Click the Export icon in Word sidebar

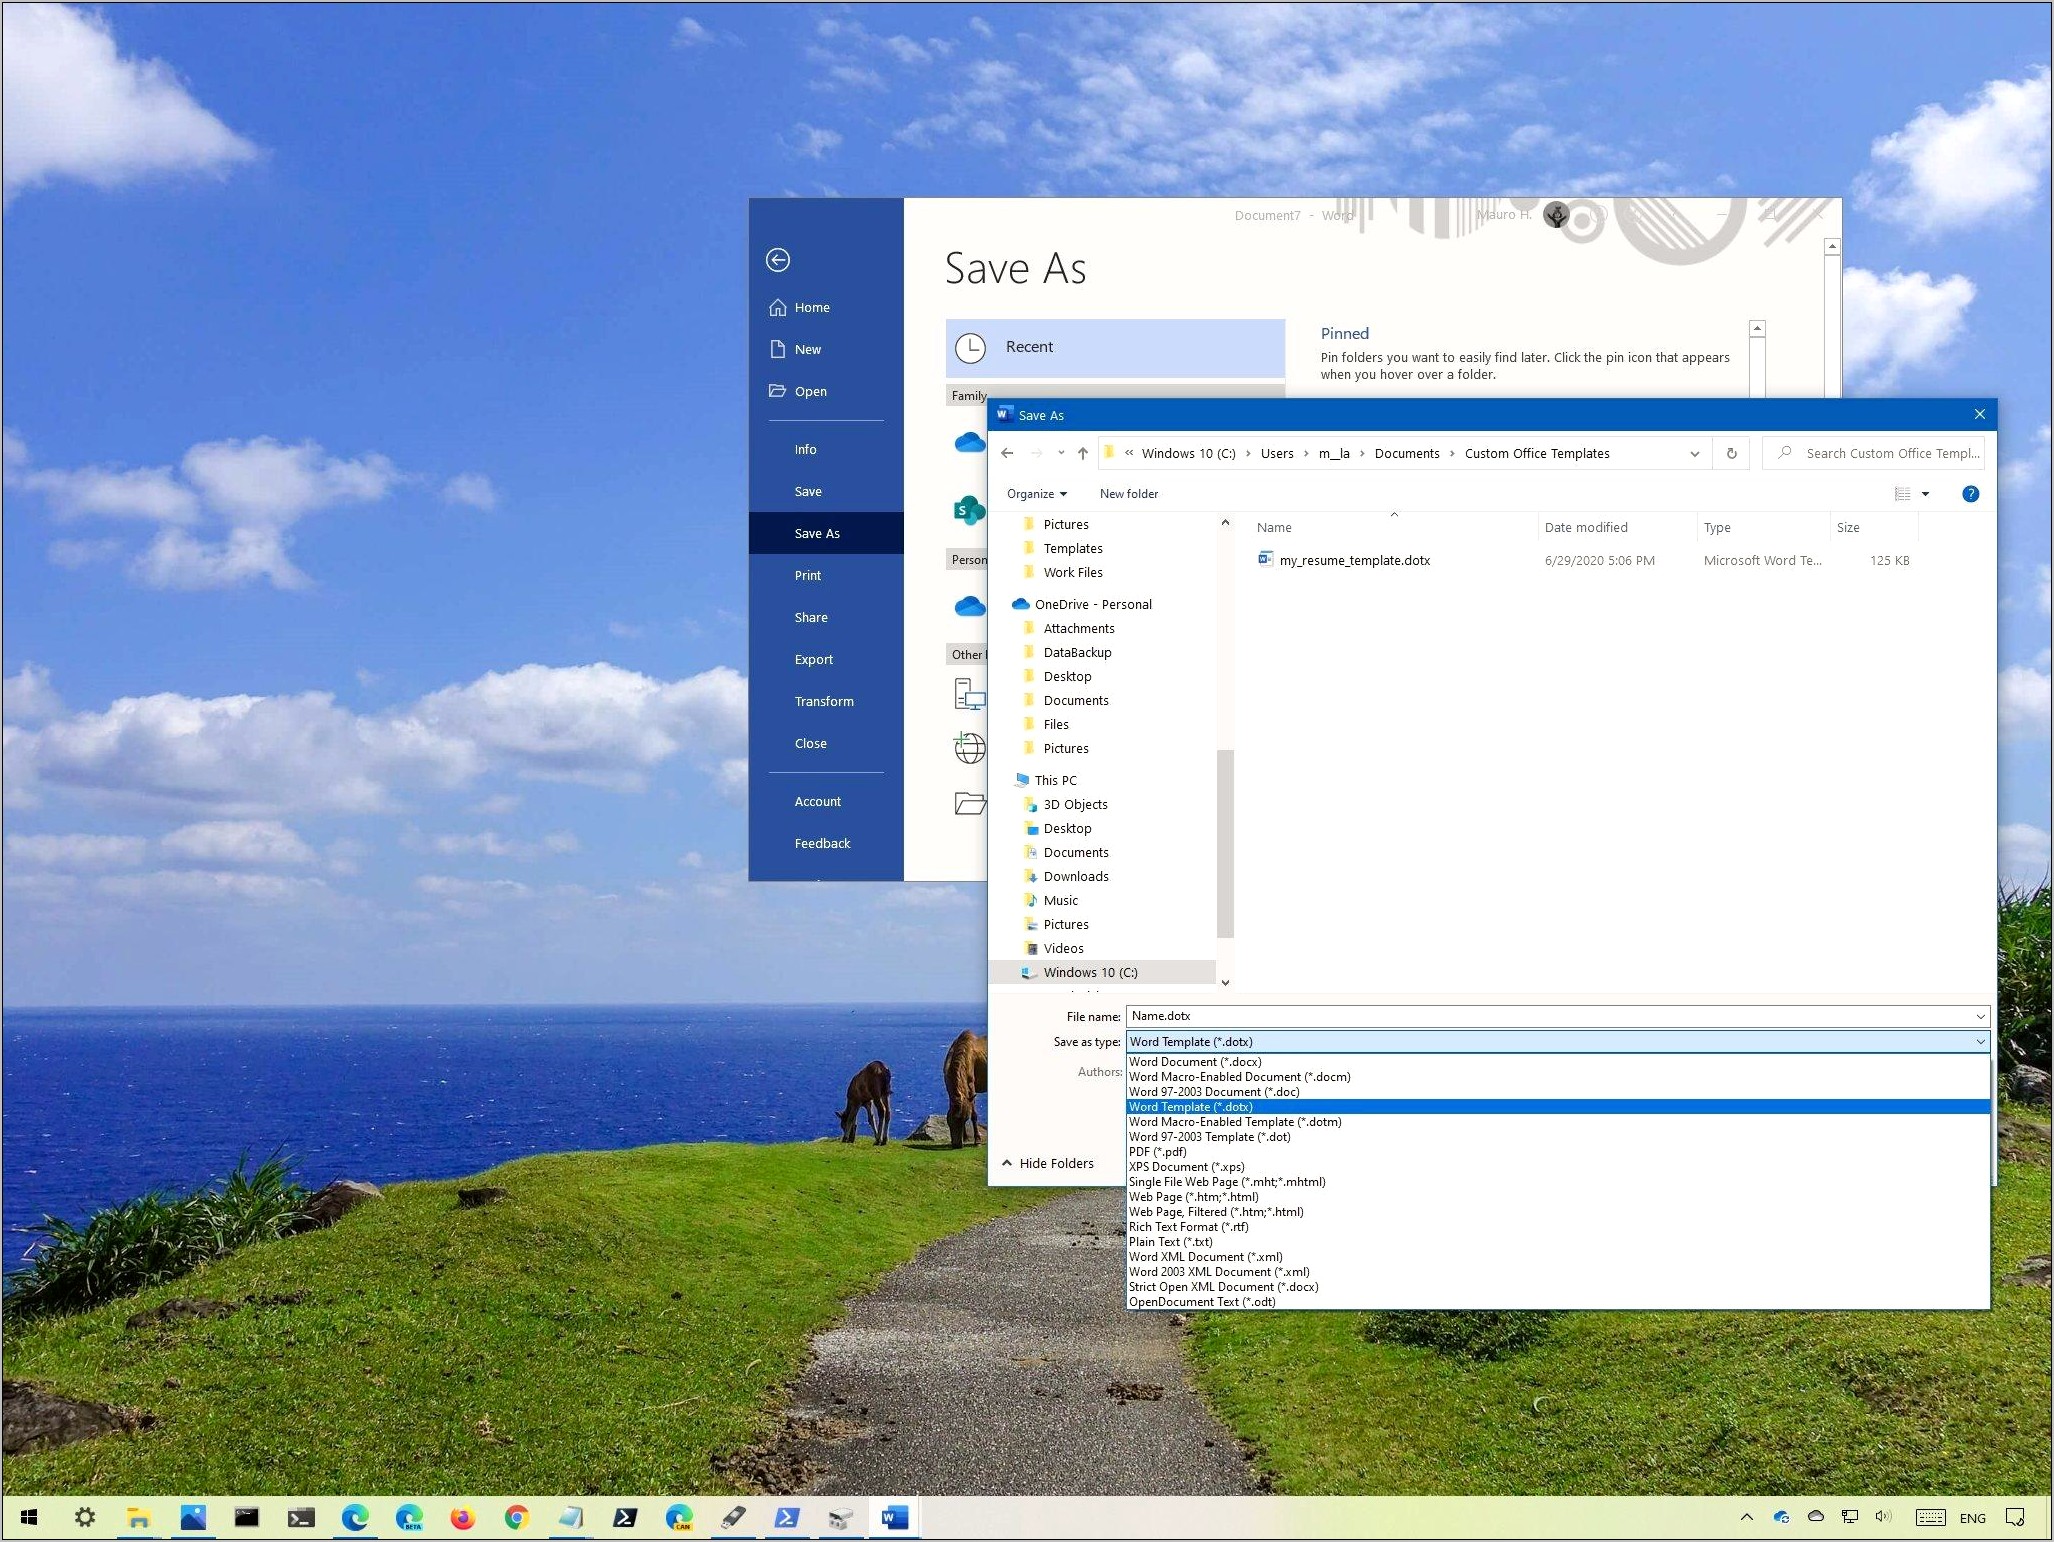tap(812, 656)
